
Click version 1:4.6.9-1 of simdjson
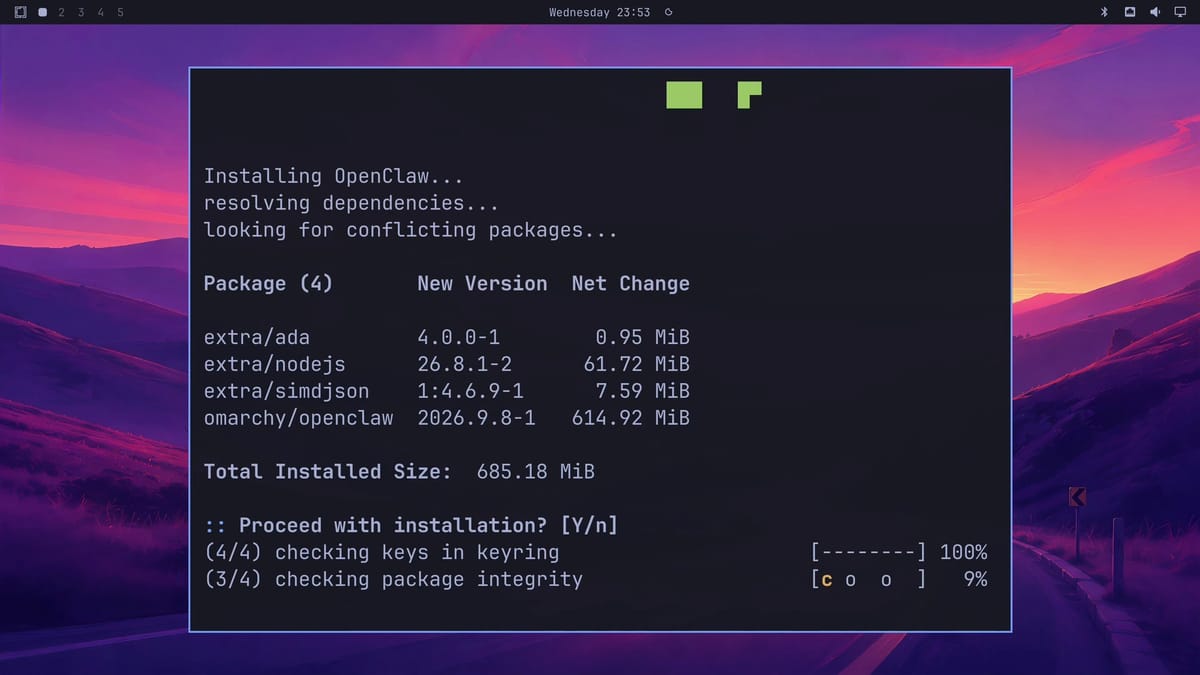(470, 391)
